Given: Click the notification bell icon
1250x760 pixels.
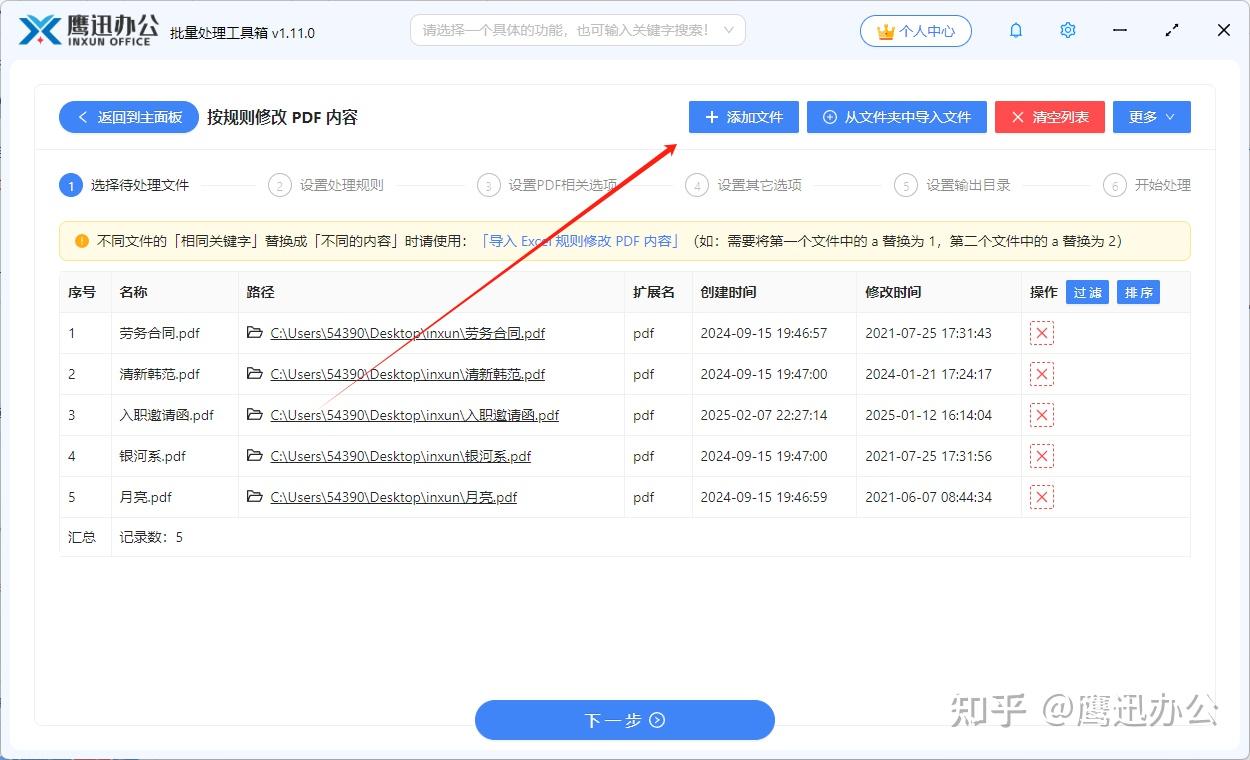Looking at the screenshot, I should coord(1016,31).
